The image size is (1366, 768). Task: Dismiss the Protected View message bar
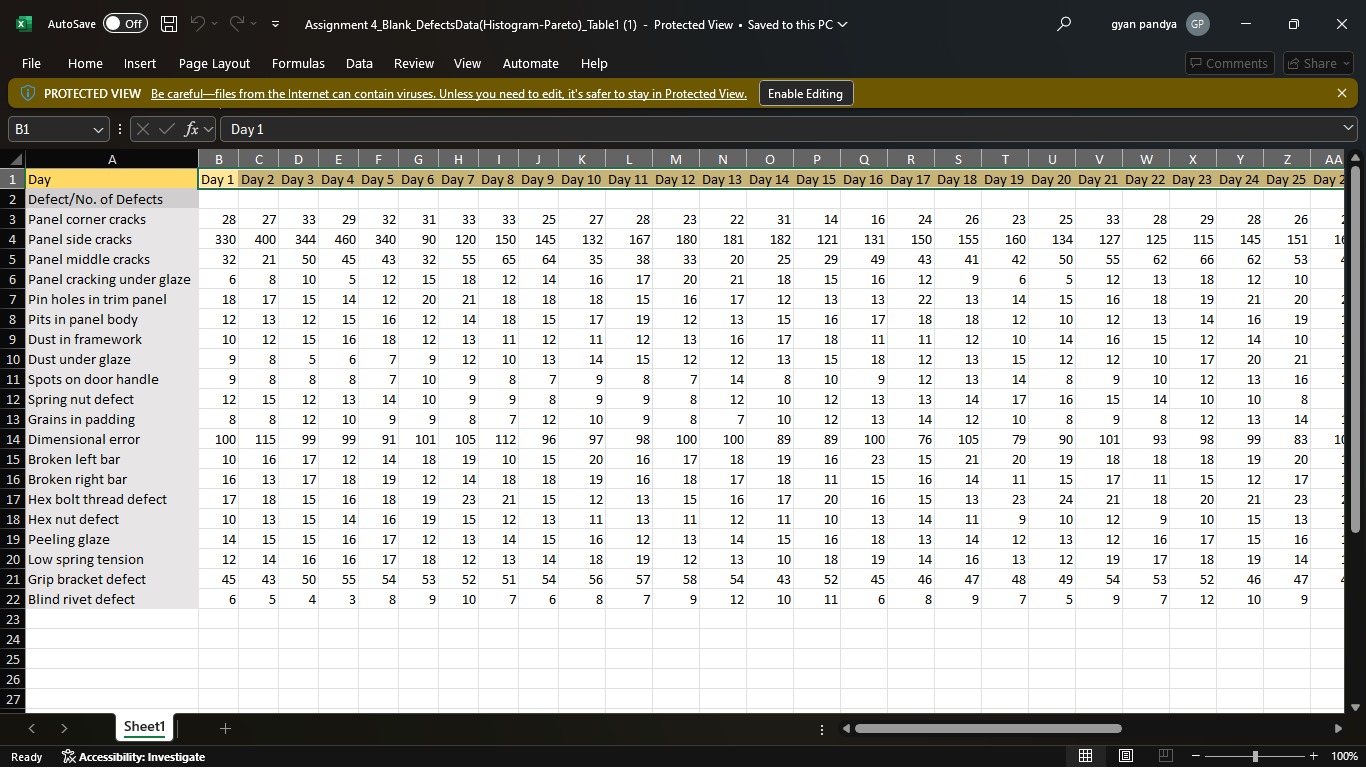coord(1341,93)
